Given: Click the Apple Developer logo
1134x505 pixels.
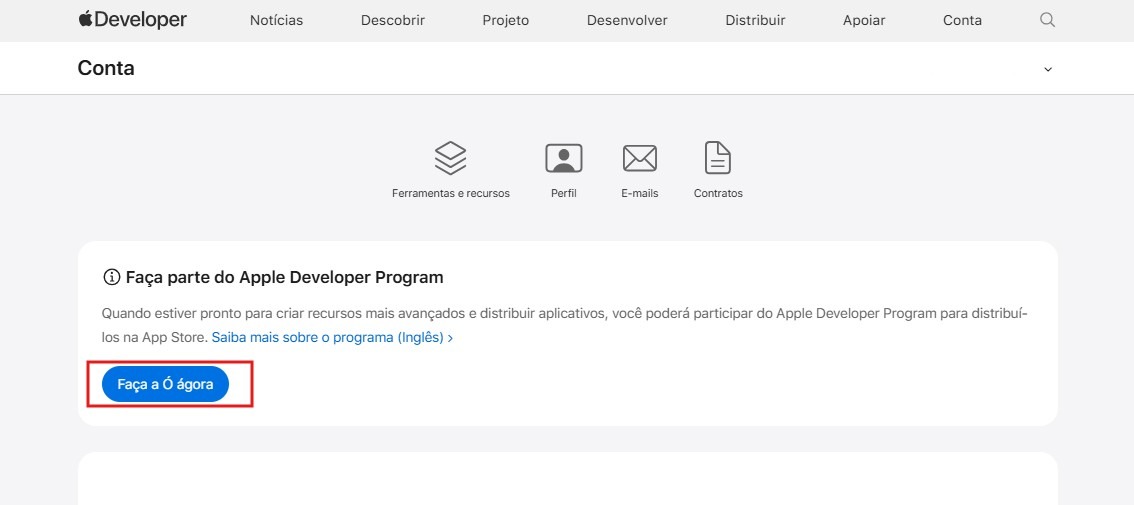Looking at the screenshot, I should coord(132,20).
